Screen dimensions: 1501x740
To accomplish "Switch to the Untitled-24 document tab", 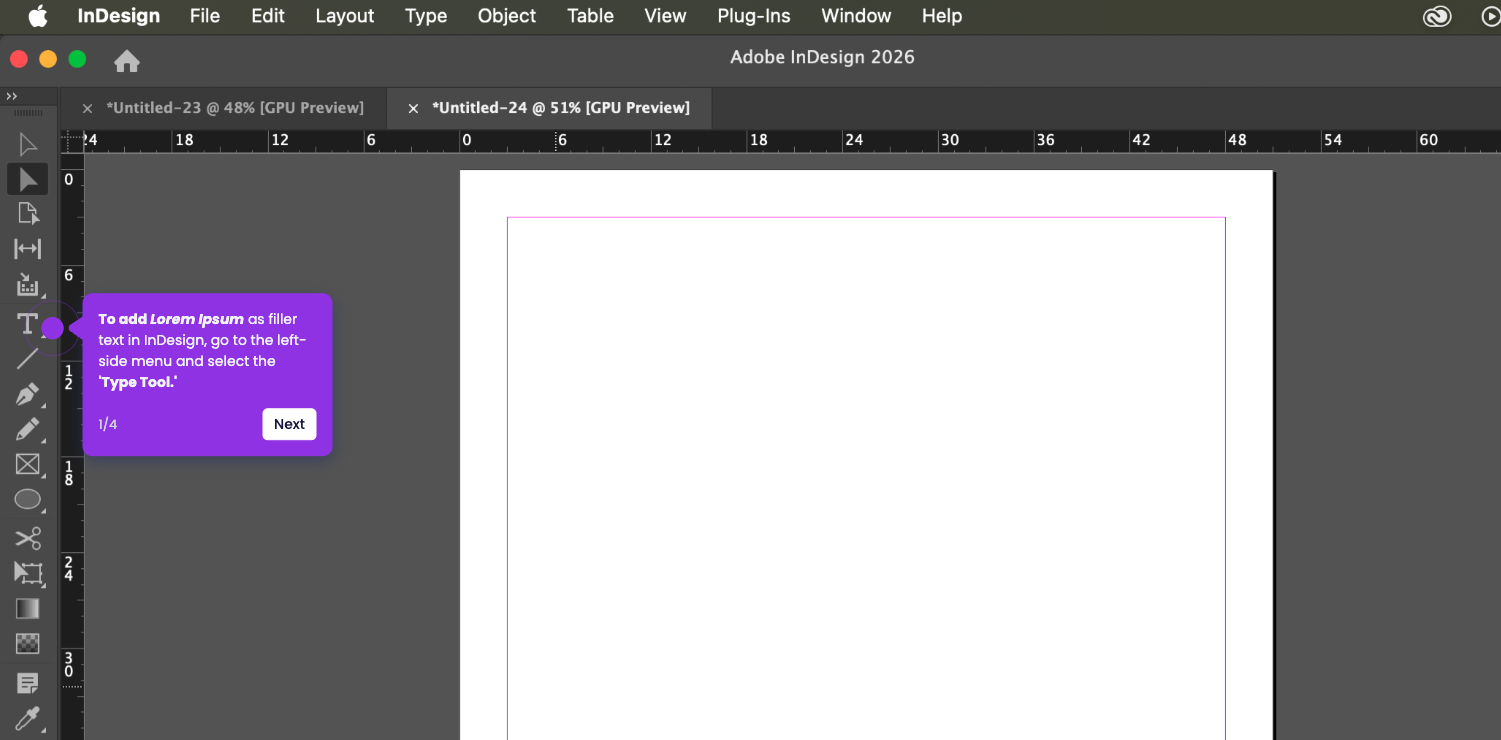I will 561,108.
